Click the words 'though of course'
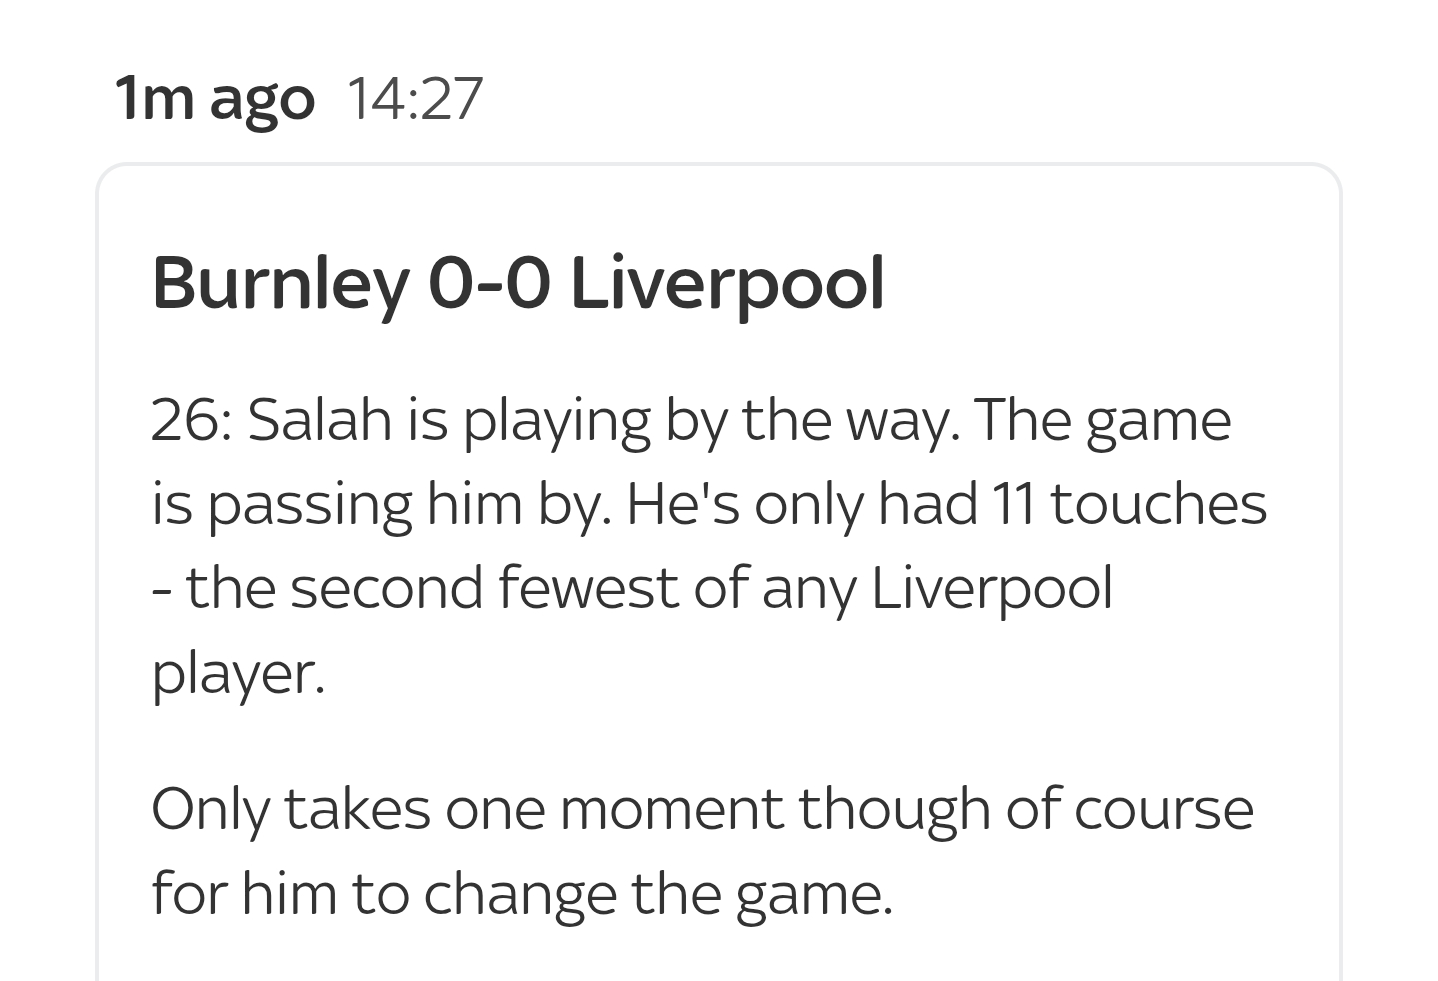This screenshot has height=981, width=1438. click(x=1026, y=810)
